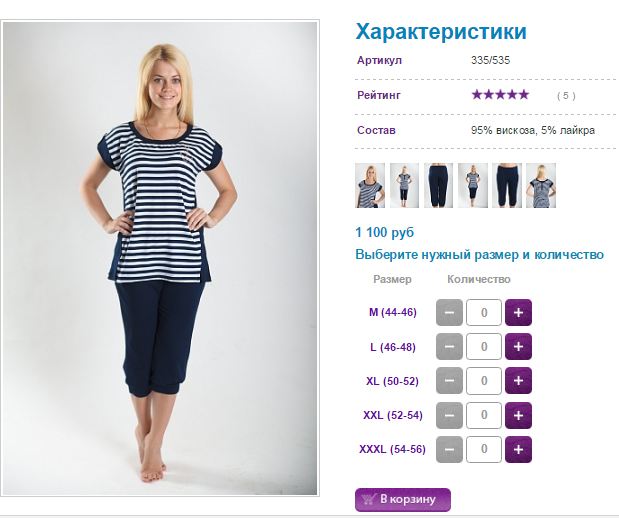Decrease XXL (52-54) quantity
Image resolution: width=619 pixels, height=518 pixels.
pyautogui.click(x=449, y=415)
